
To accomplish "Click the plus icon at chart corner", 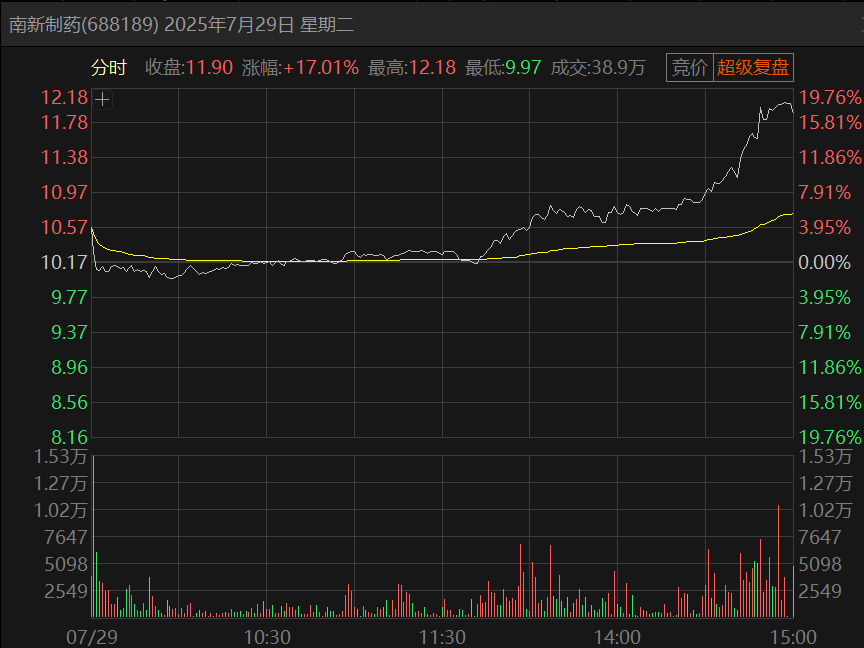I will (102, 100).
